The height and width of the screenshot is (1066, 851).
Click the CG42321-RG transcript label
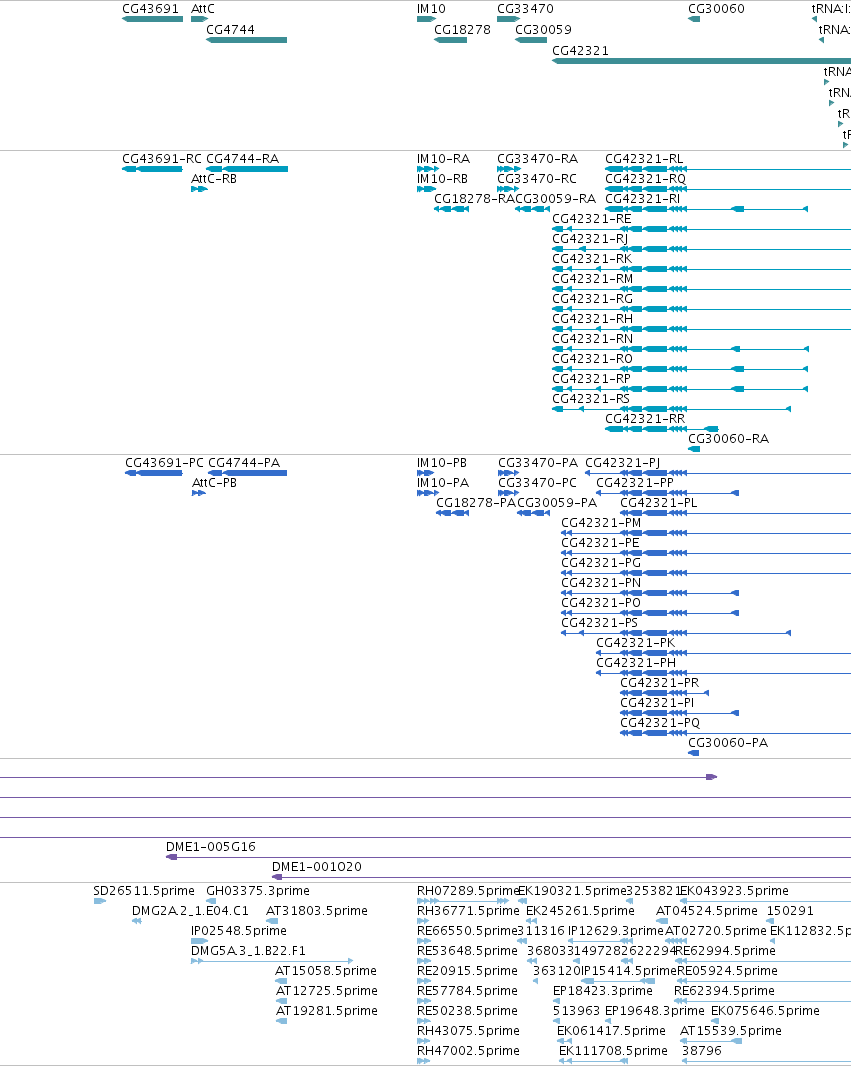(x=593, y=299)
